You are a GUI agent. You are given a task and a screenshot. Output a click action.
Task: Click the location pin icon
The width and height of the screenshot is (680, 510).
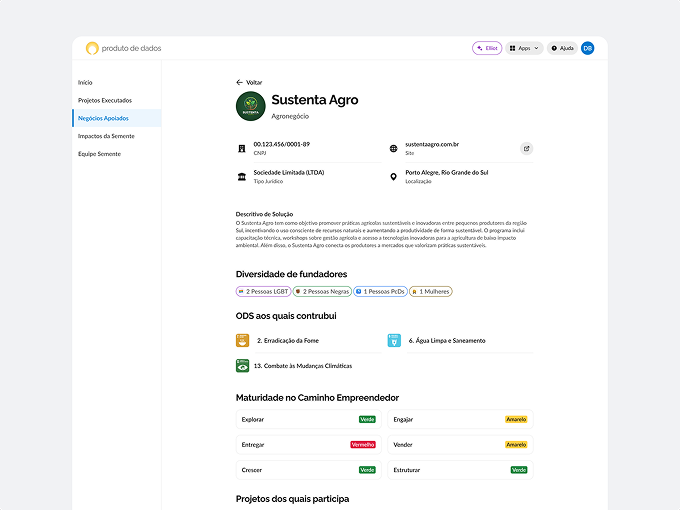(393, 177)
